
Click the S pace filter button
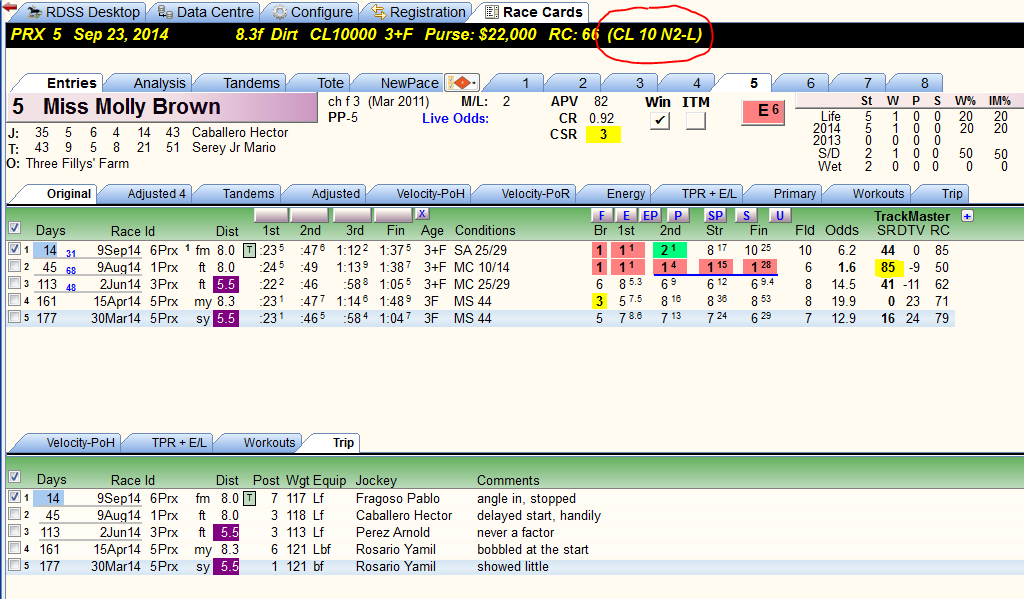pyautogui.click(x=746, y=216)
